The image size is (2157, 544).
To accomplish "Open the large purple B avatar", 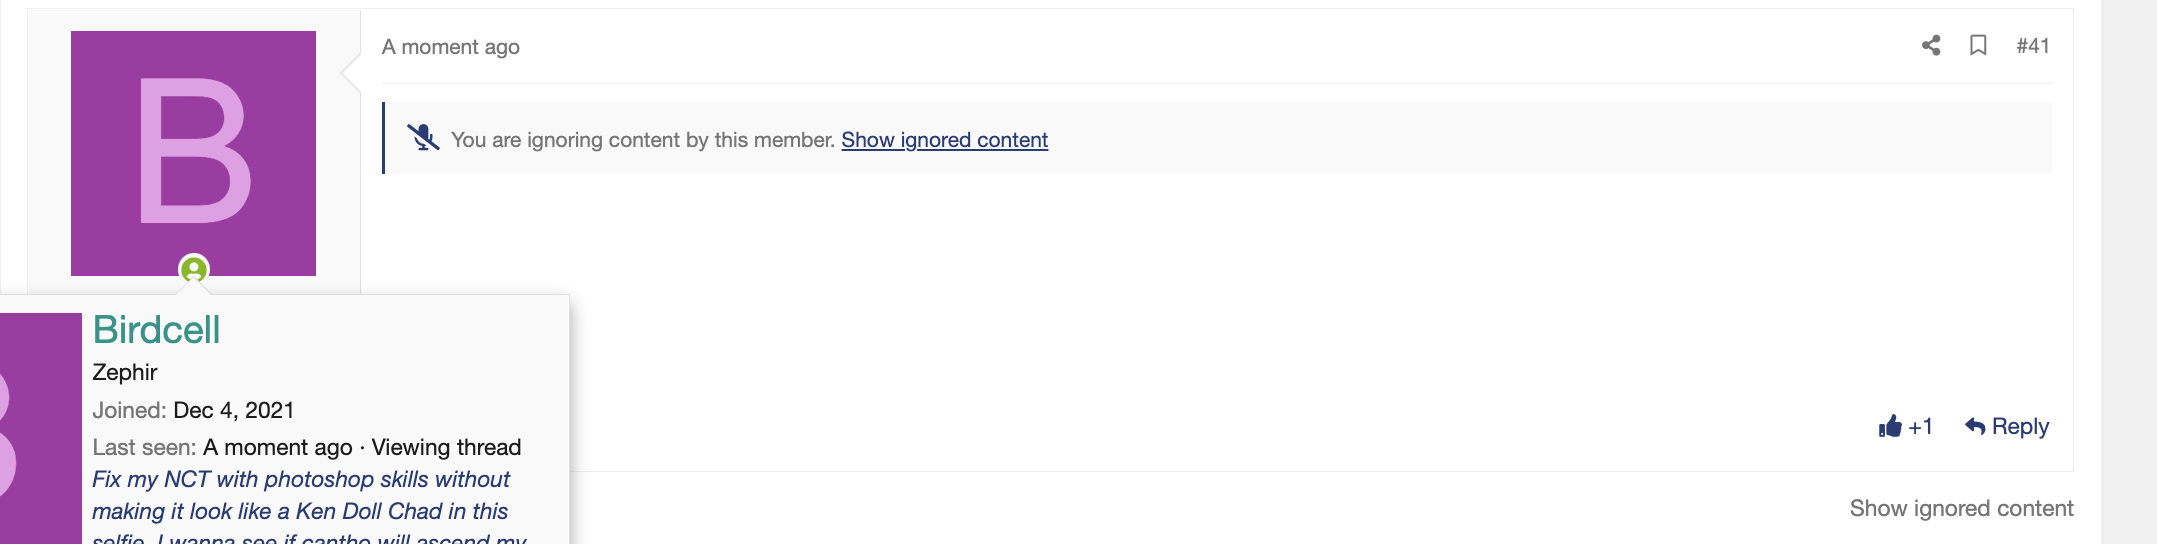I will pyautogui.click(x=193, y=153).
